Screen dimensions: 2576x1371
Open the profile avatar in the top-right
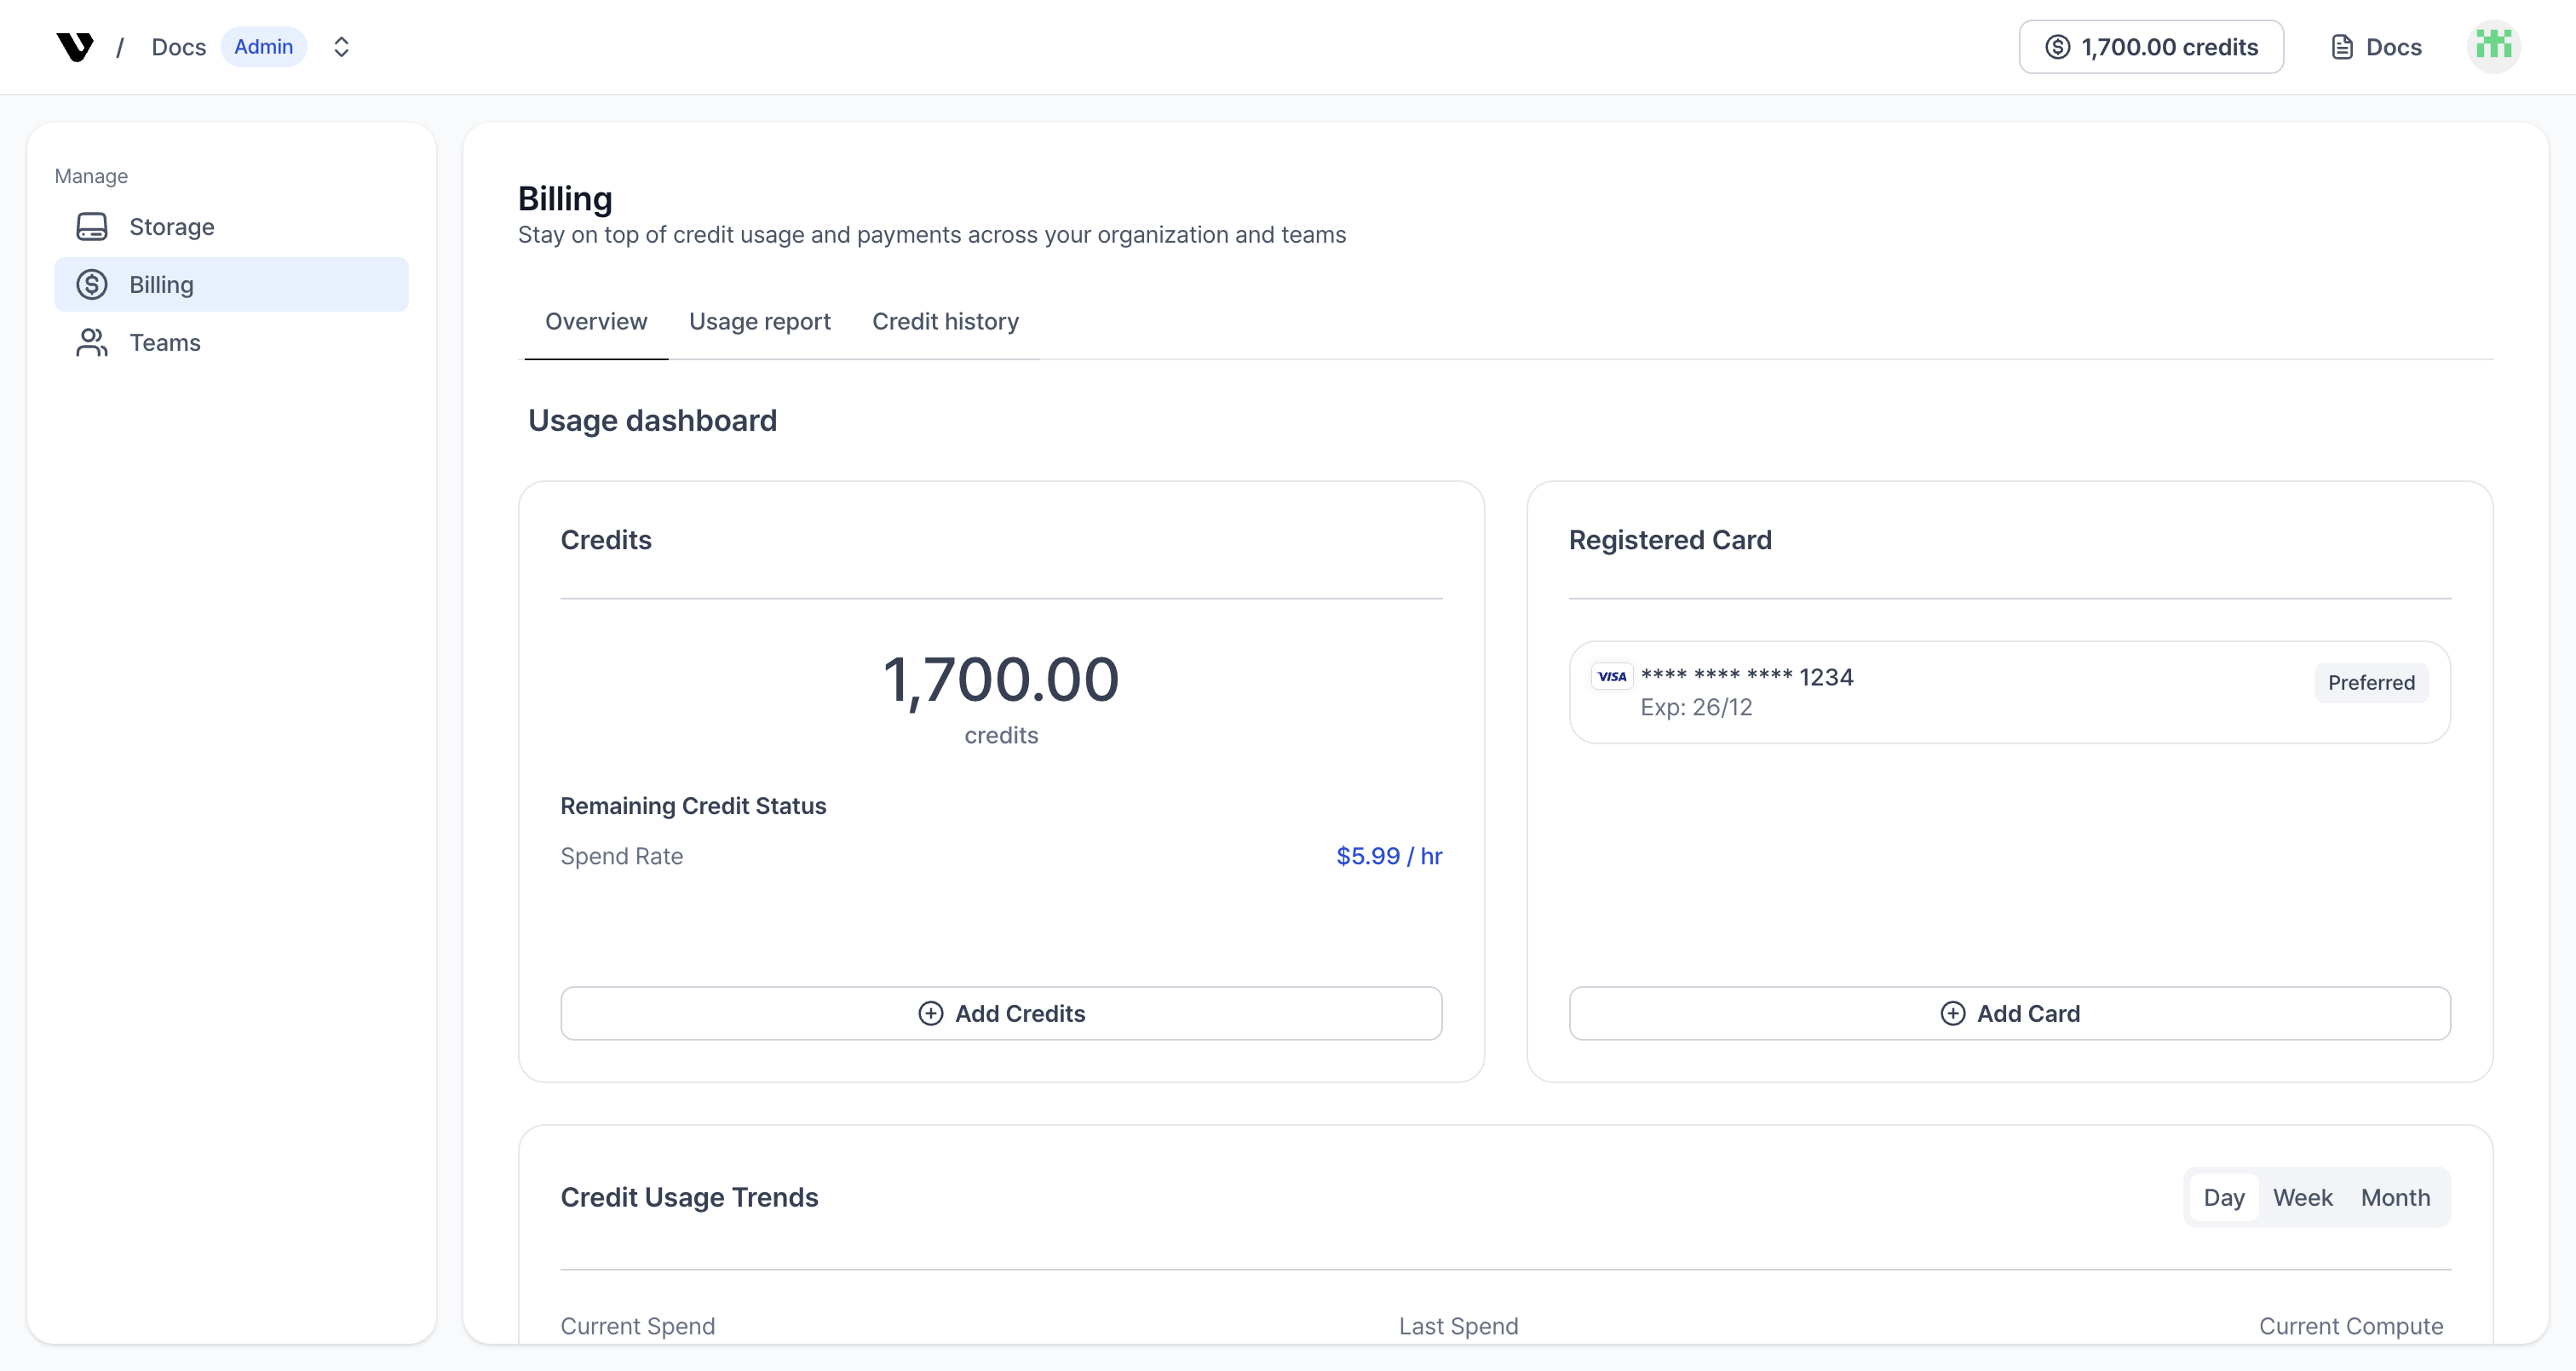[x=2494, y=46]
